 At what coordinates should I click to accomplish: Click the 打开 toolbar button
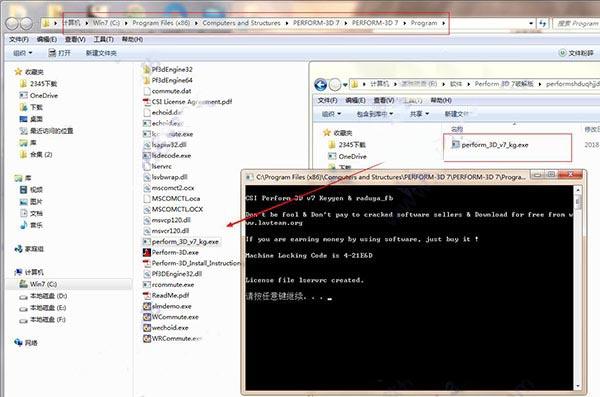pyautogui.click(x=60, y=53)
